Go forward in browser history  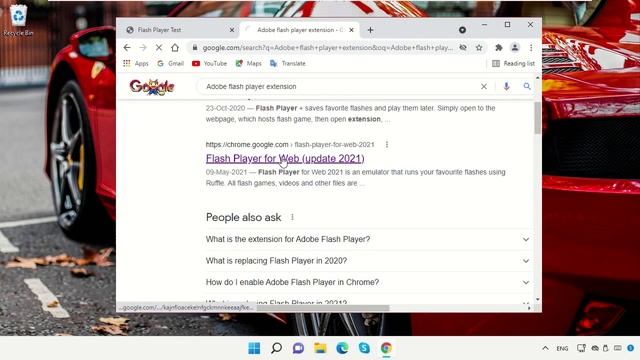click(x=143, y=48)
